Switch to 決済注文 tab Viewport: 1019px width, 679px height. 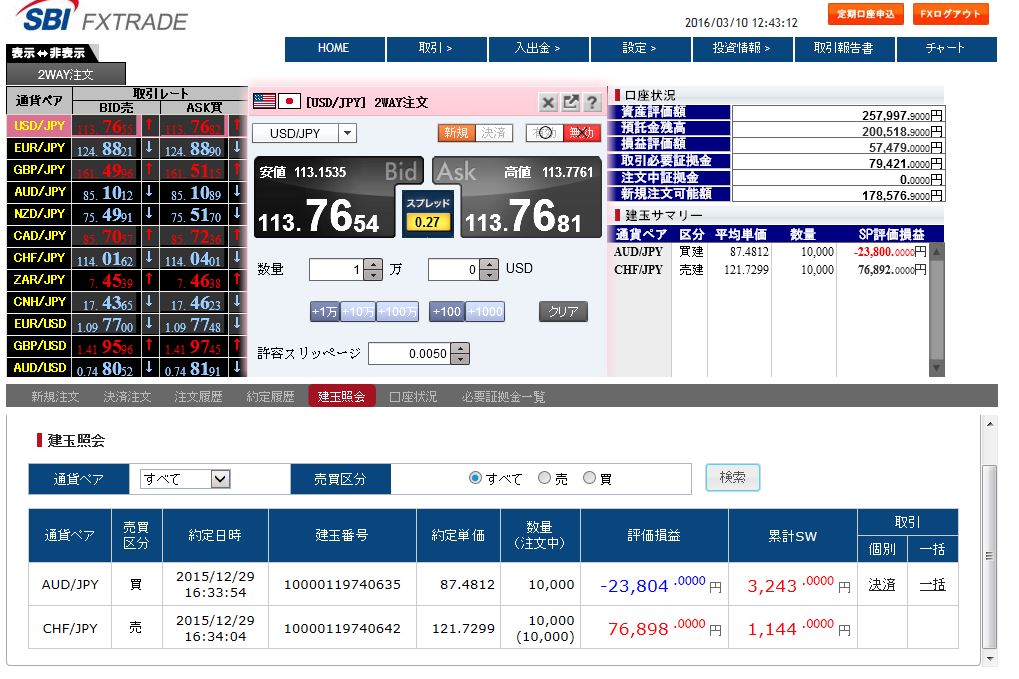coord(127,396)
